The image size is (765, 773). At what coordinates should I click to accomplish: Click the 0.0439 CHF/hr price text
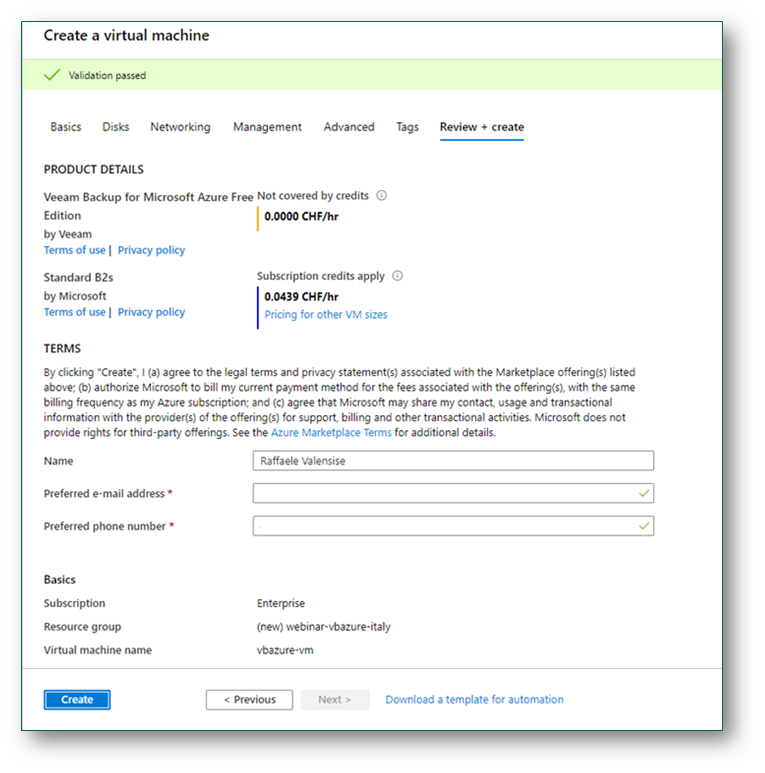301,297
